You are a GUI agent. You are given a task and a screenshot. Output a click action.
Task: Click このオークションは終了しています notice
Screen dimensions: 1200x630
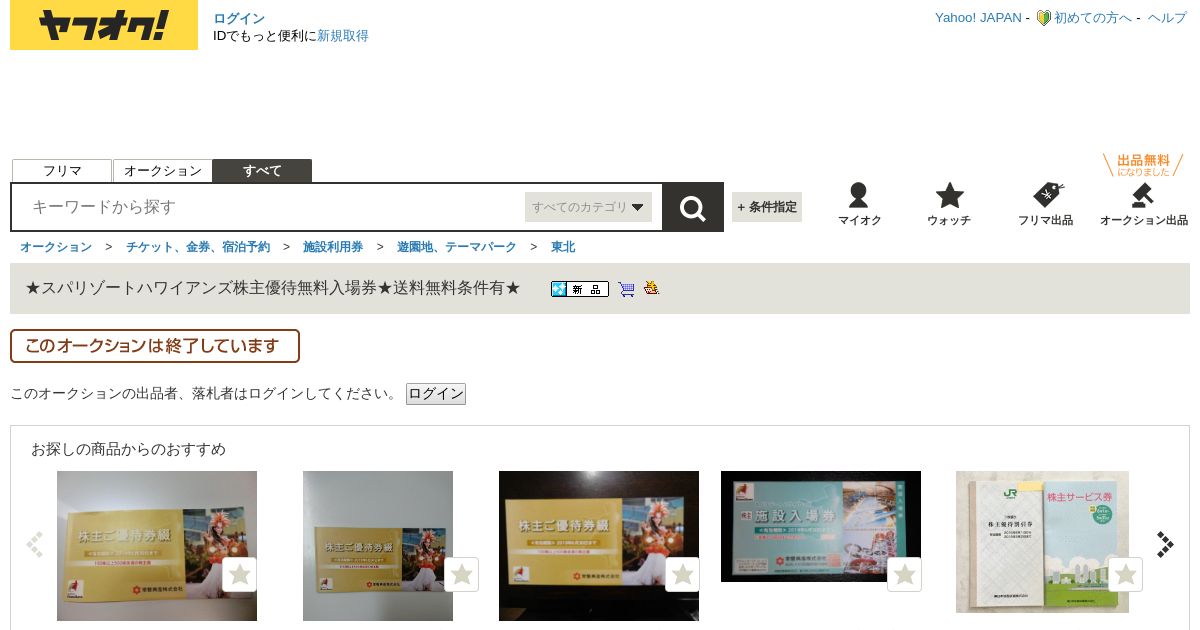[x=155, y=346]
